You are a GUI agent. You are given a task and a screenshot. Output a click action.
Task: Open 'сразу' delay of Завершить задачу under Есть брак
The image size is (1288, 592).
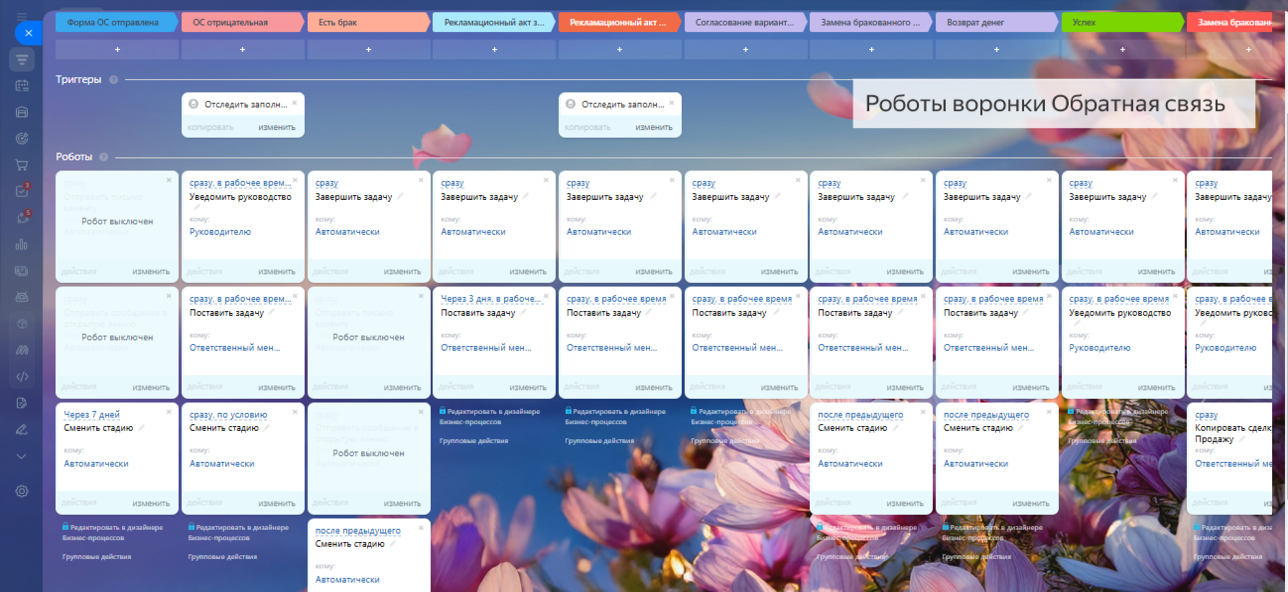click(327, 183)
